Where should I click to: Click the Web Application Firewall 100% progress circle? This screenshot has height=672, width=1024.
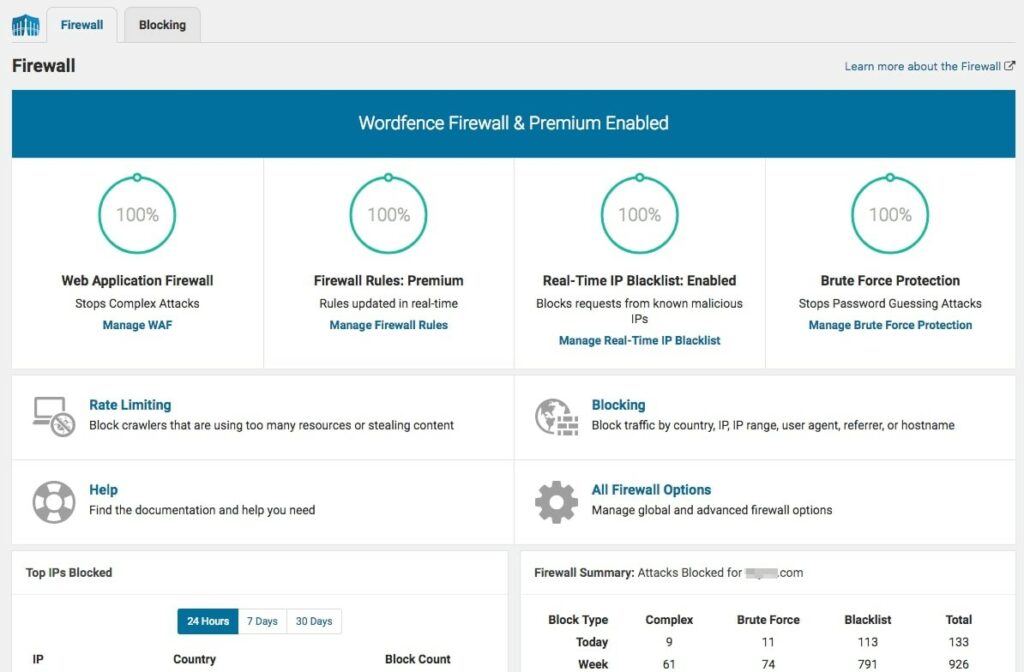(137, 214)
